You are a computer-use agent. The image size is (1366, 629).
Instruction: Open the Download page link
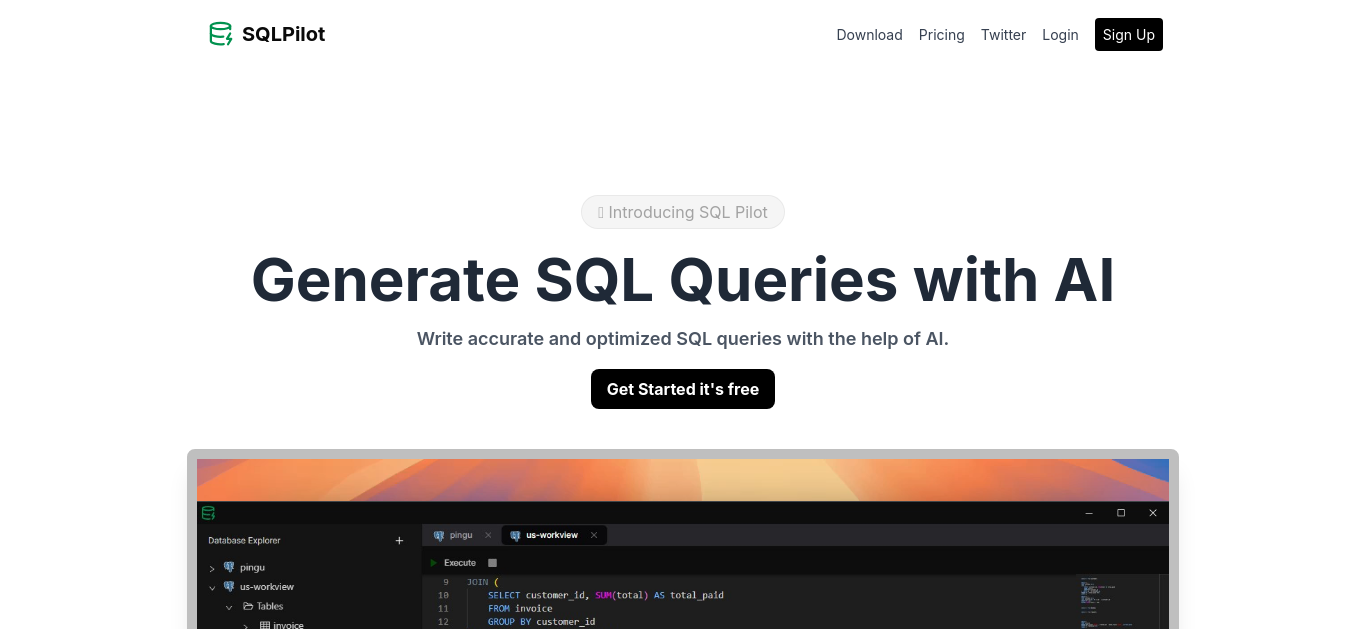(869, 35)
